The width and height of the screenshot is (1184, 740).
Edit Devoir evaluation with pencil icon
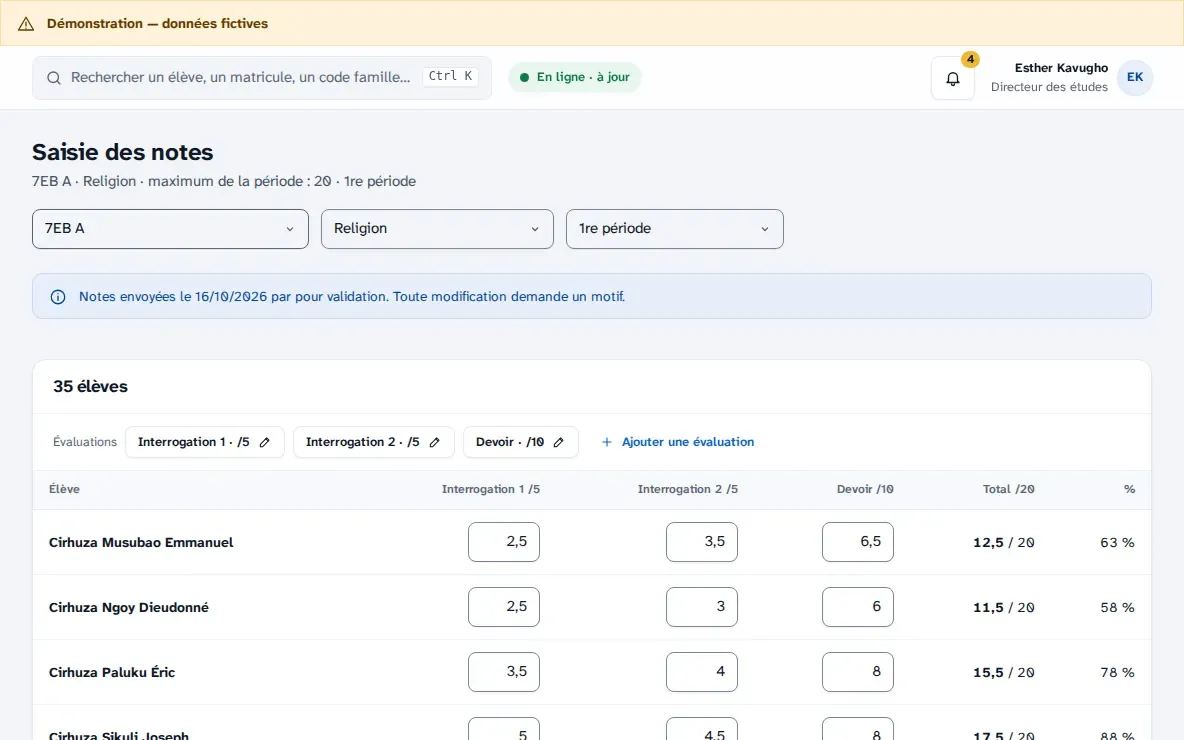[x=558, y=442]
